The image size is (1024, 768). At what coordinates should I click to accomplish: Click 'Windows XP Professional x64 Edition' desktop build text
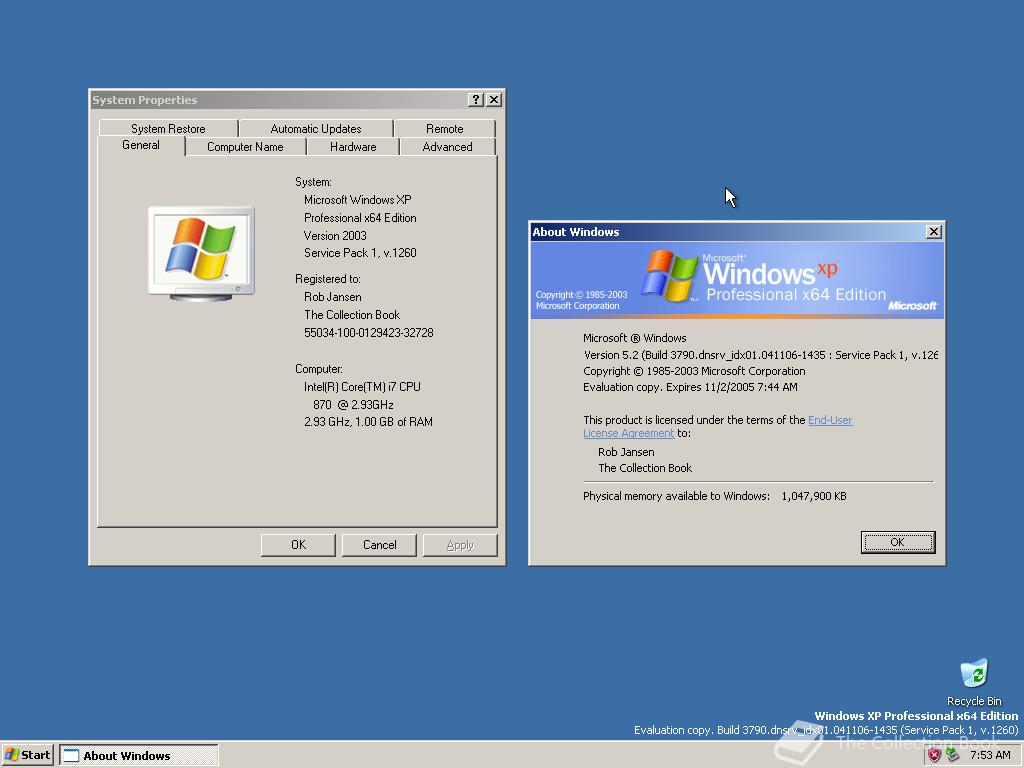pyautogui.click(x=916, y=716)
